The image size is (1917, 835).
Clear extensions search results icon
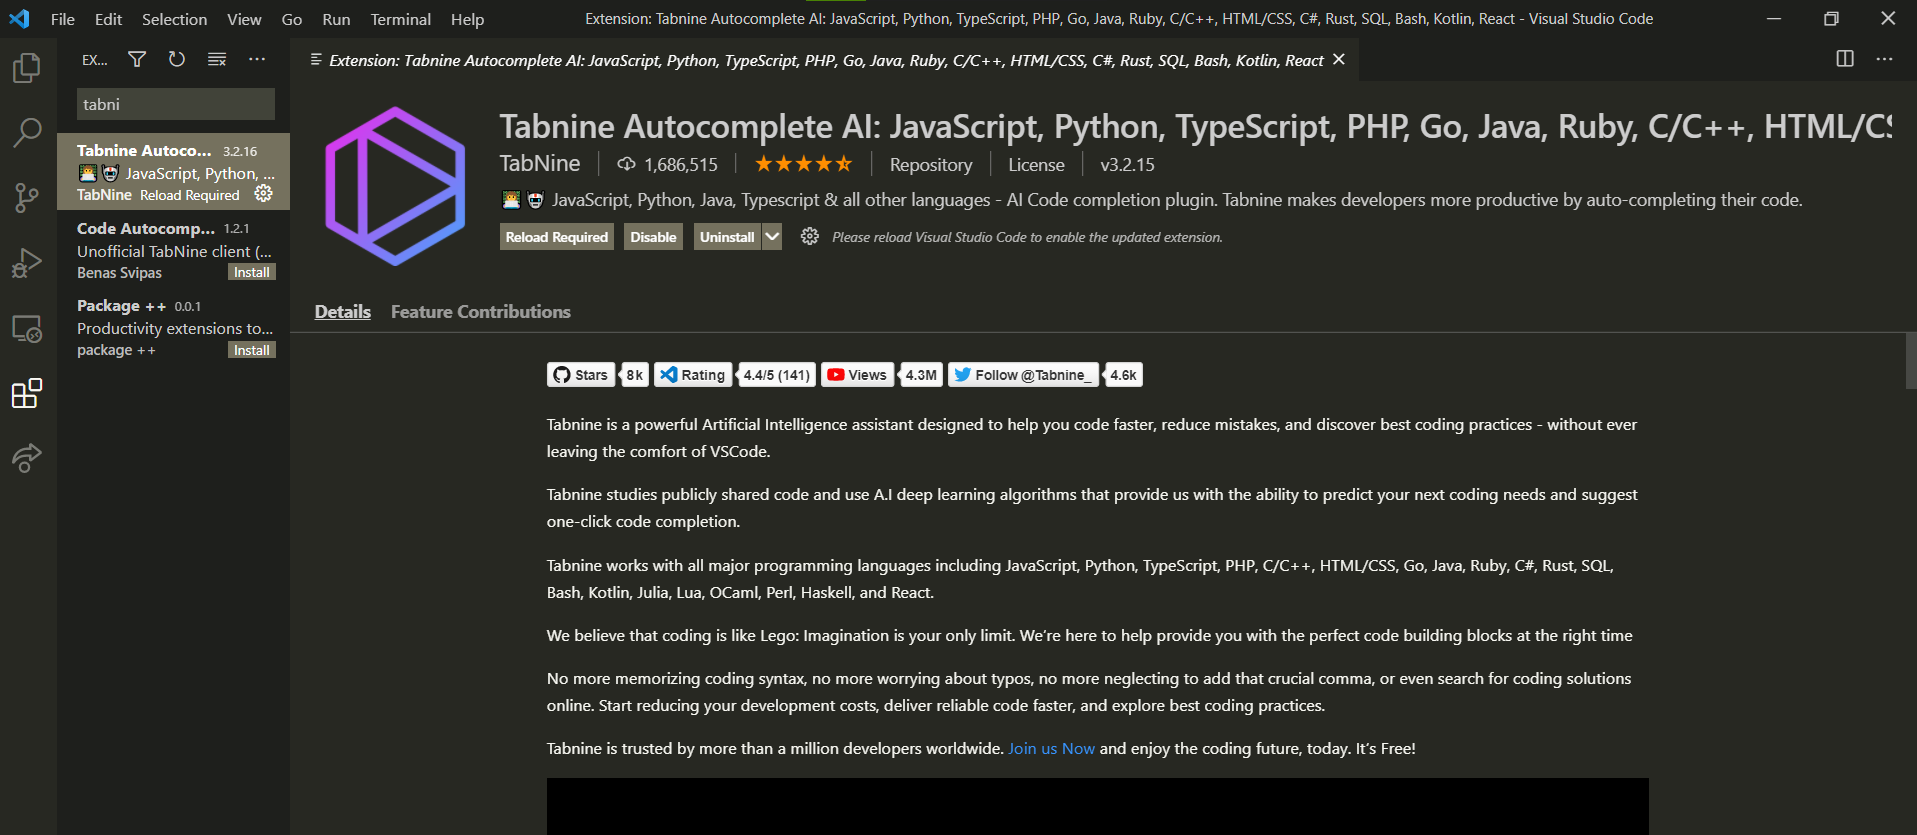tap(217, 60)
